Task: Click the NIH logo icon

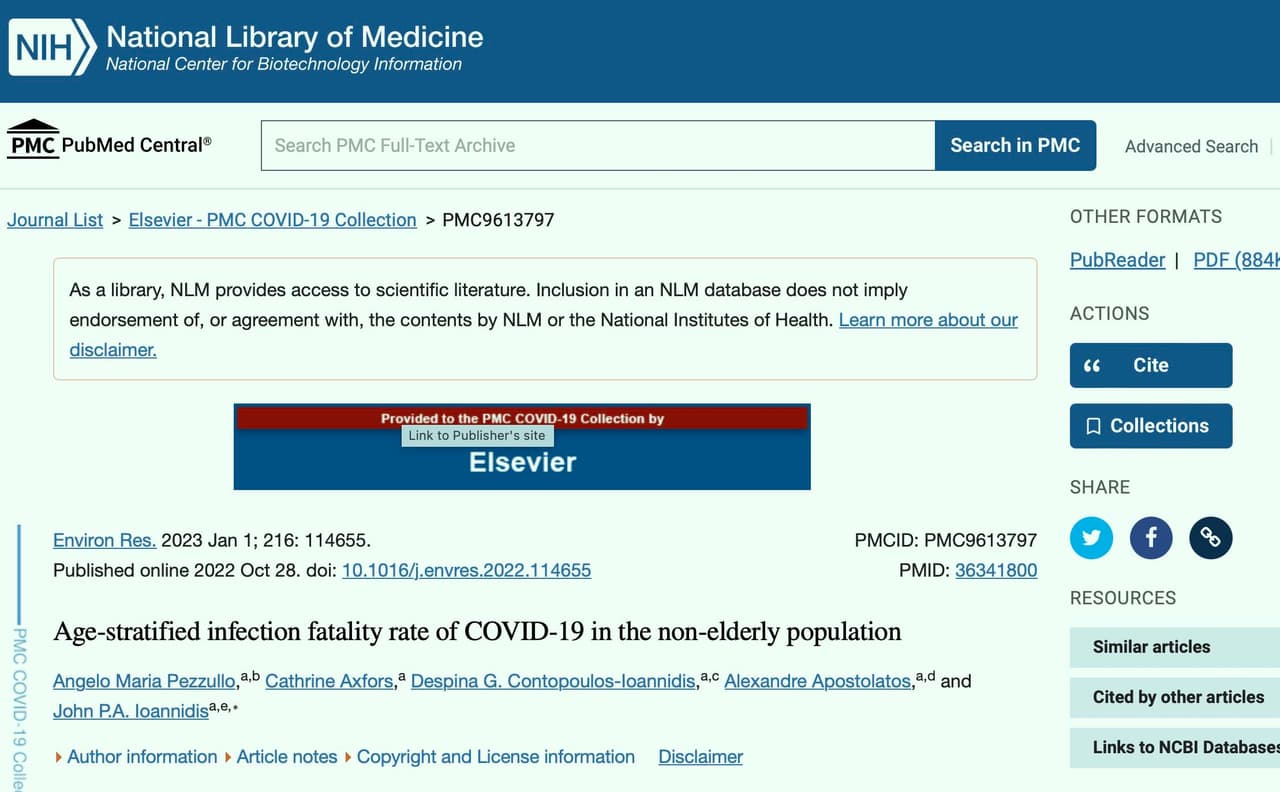Action: pos(53,47)
